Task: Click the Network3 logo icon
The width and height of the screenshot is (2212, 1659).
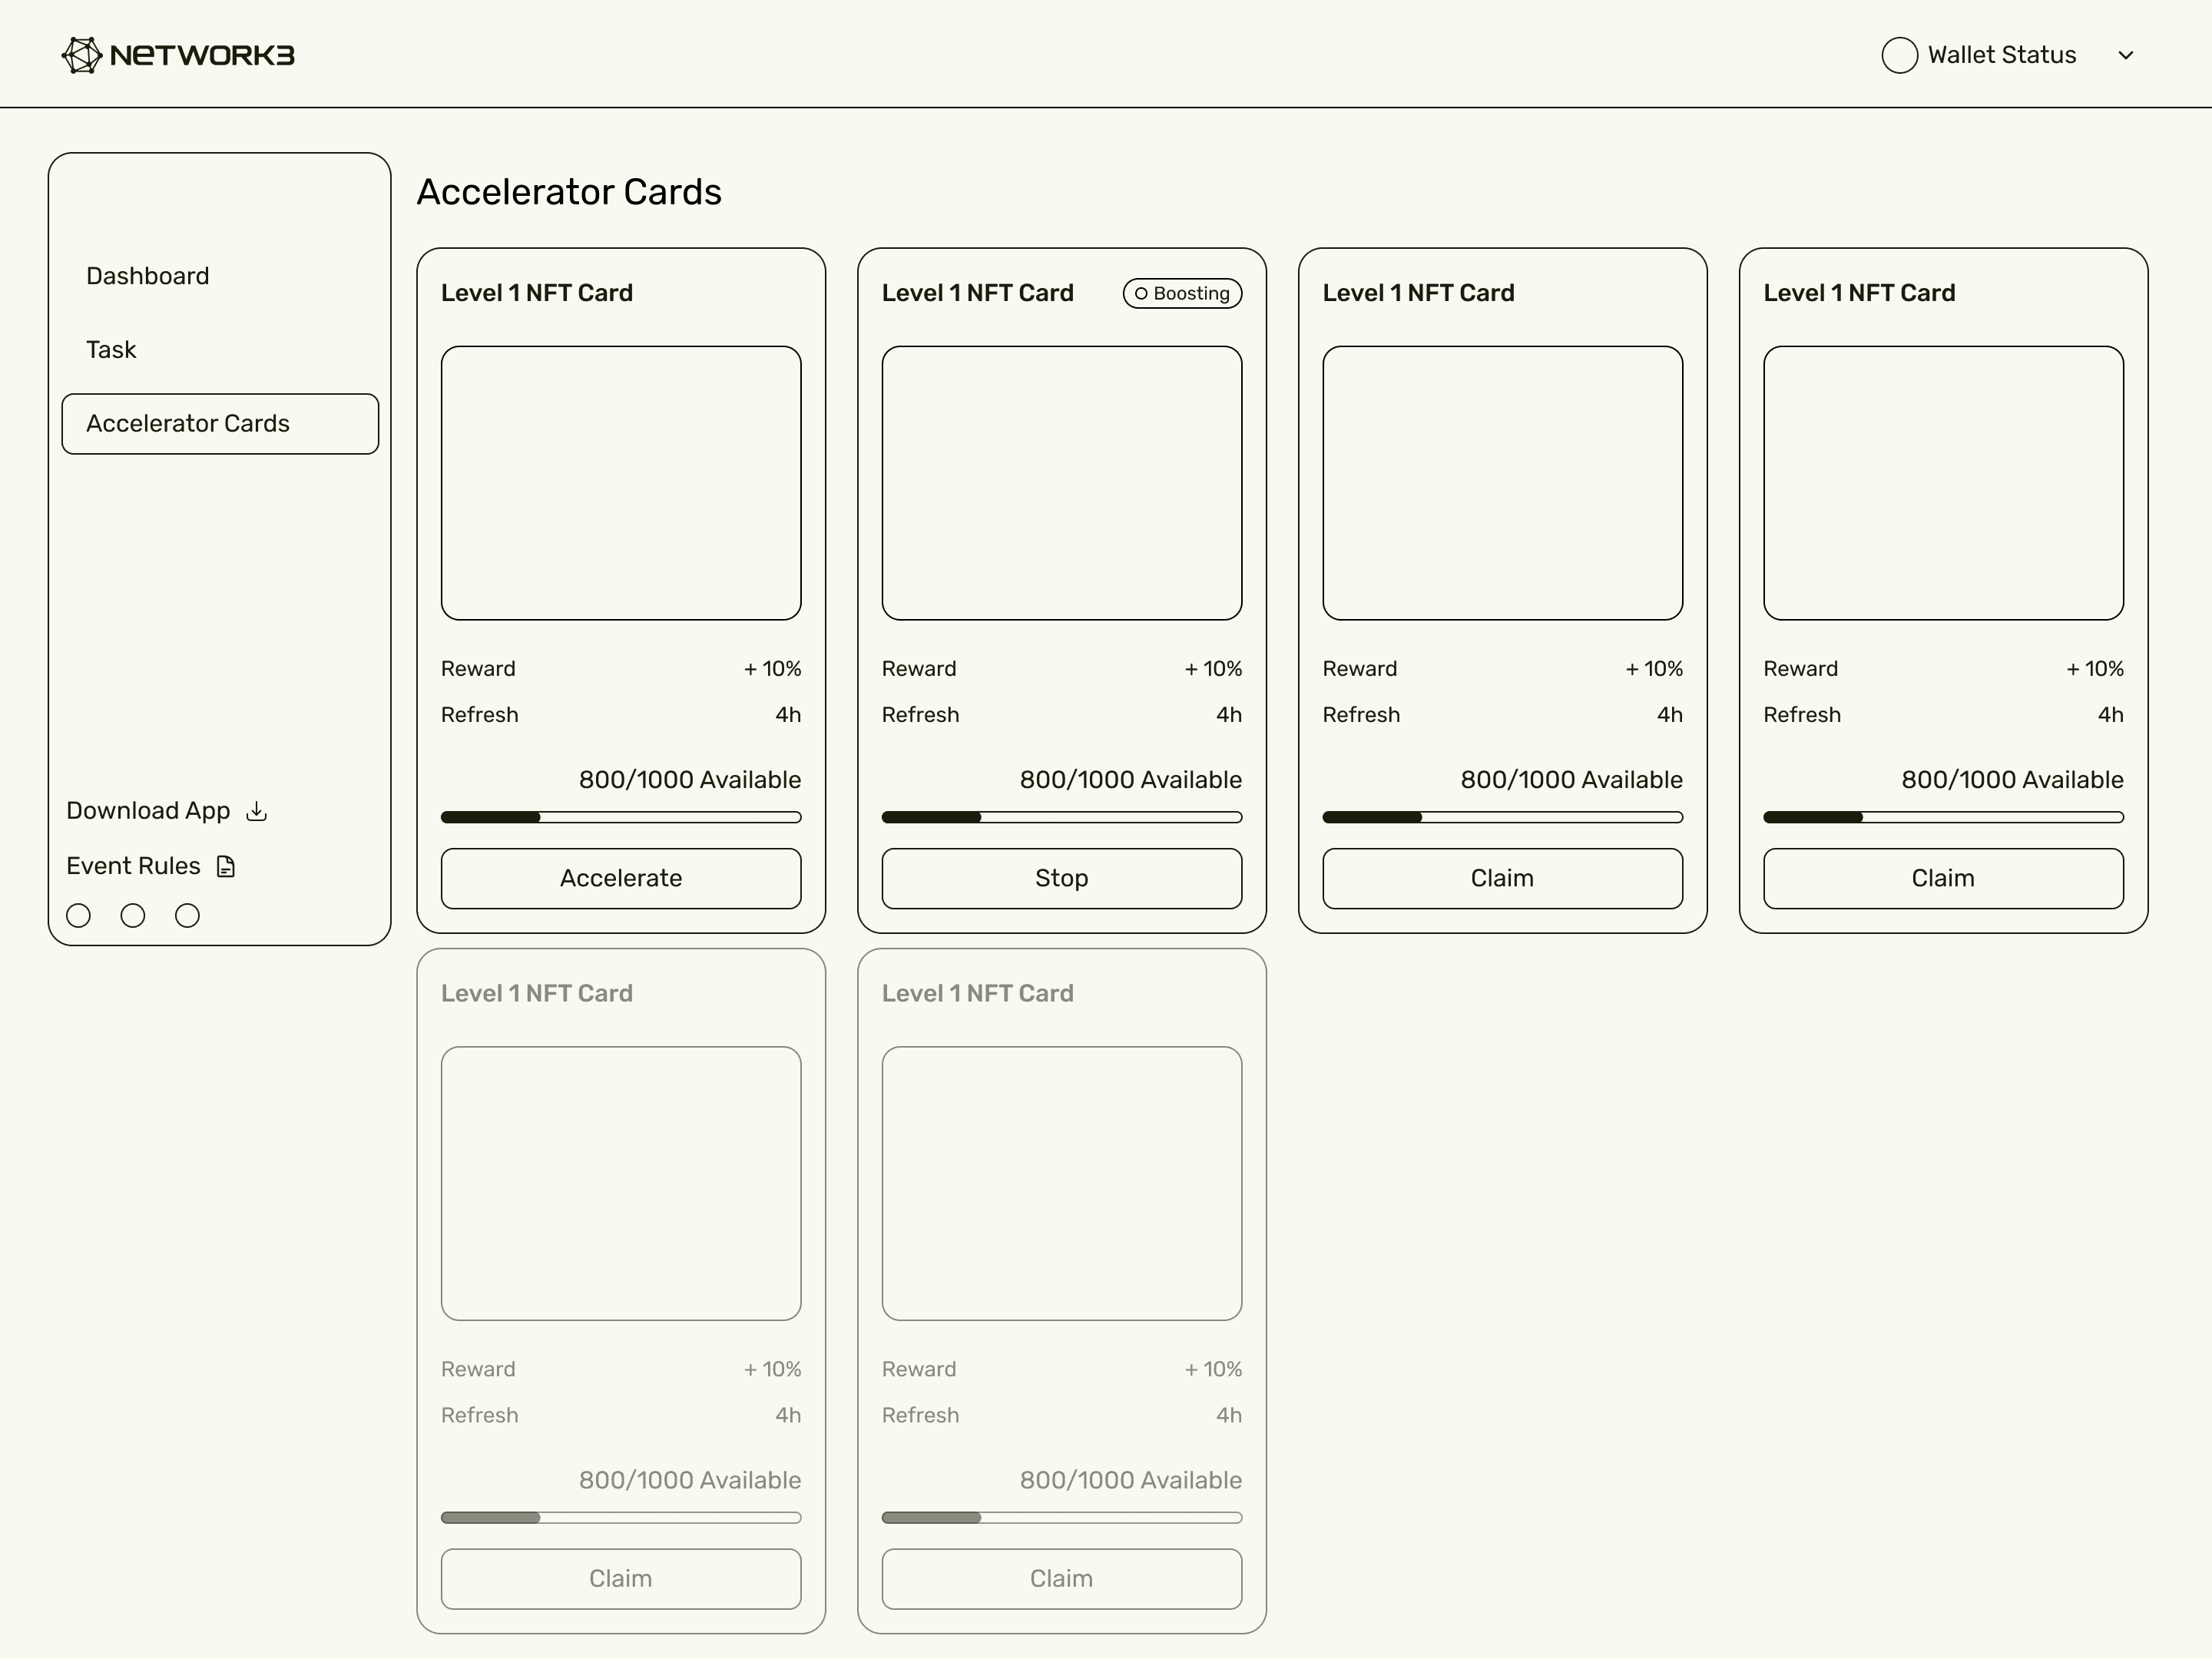Action: 82,55
